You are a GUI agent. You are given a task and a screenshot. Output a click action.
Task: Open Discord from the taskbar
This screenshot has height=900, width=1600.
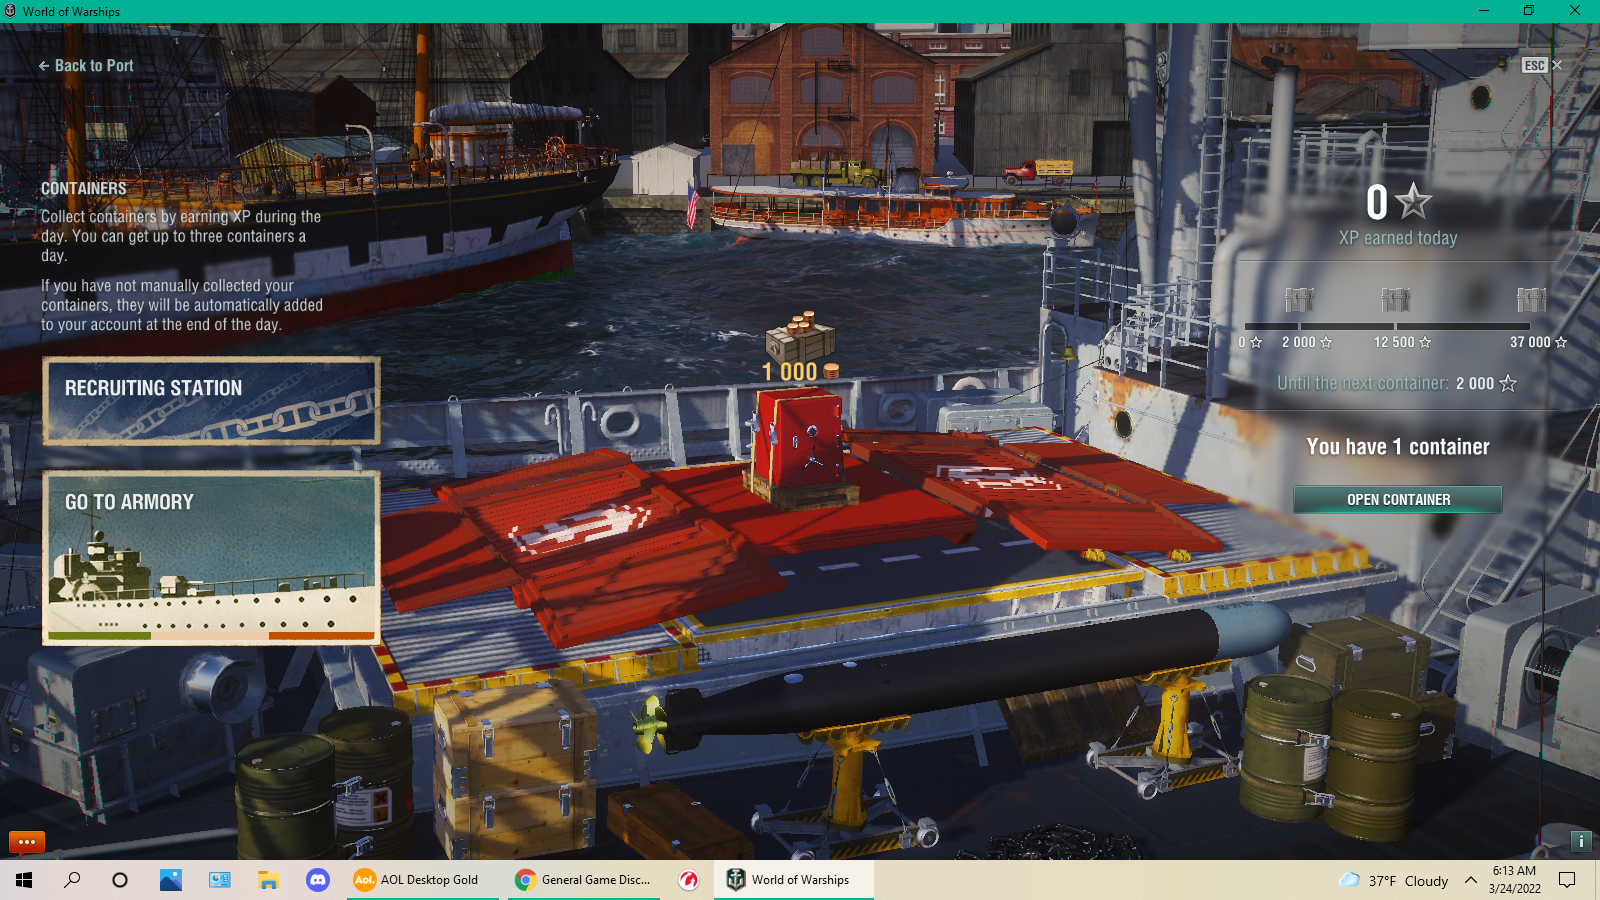point(318,880)
